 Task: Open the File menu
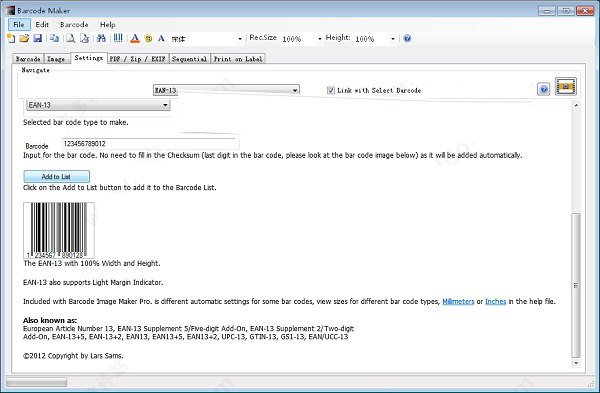point(19,24)
